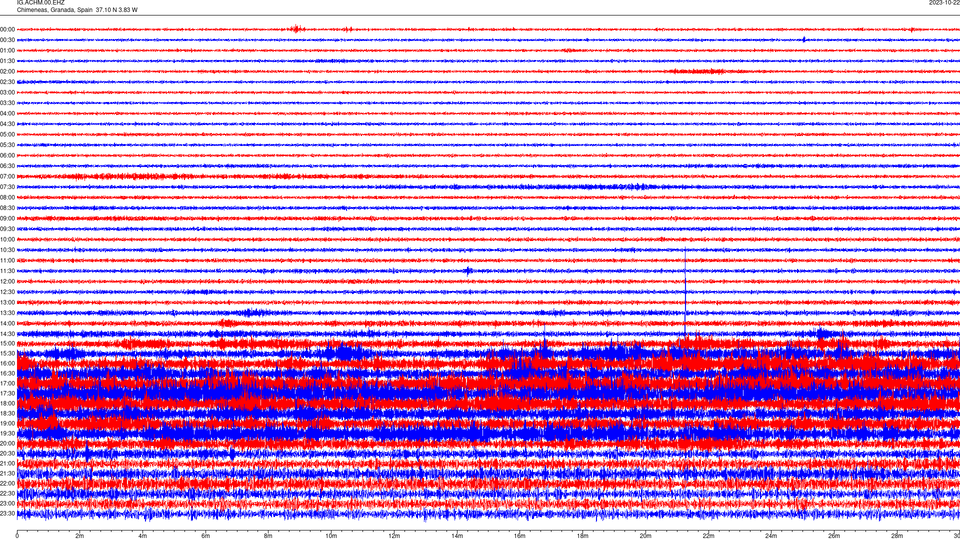
Task: Select the 01:30 trace time label
Action: click(x=7, y=61)
